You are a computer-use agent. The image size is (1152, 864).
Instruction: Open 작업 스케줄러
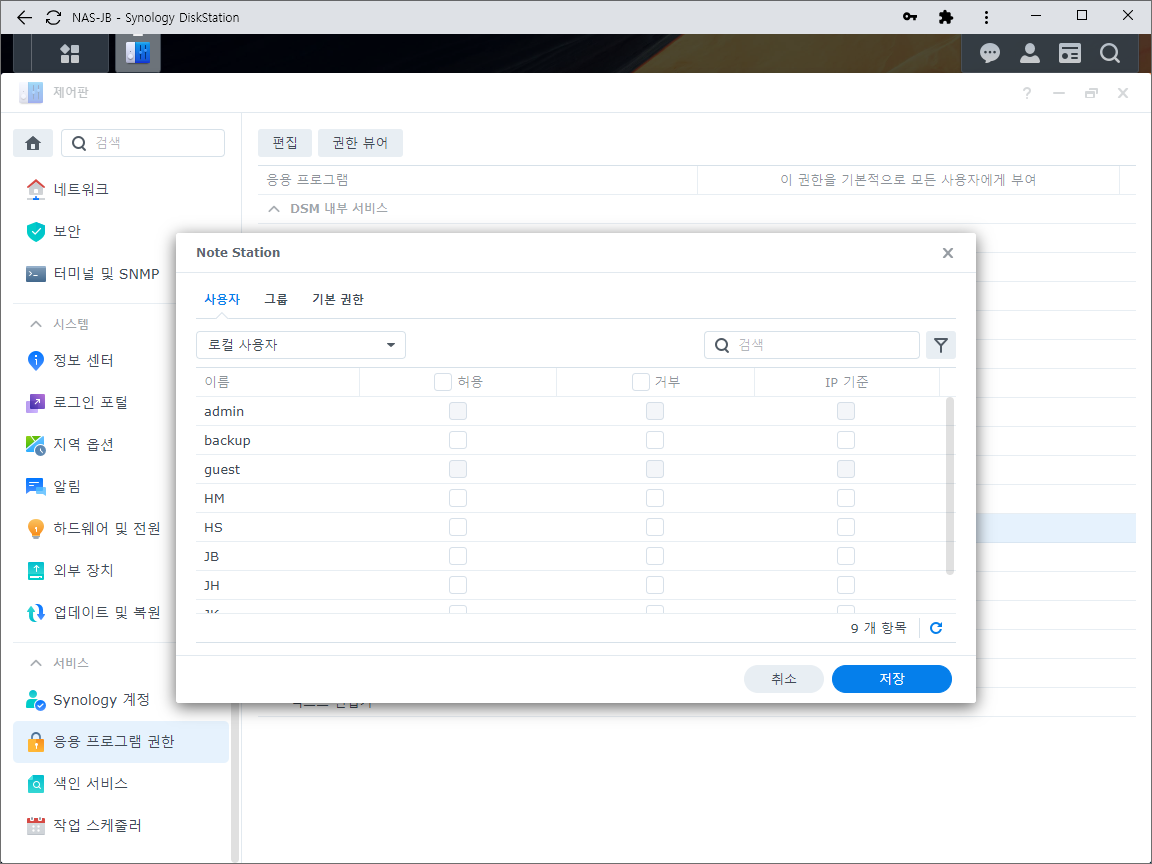[x=84, y=825]
